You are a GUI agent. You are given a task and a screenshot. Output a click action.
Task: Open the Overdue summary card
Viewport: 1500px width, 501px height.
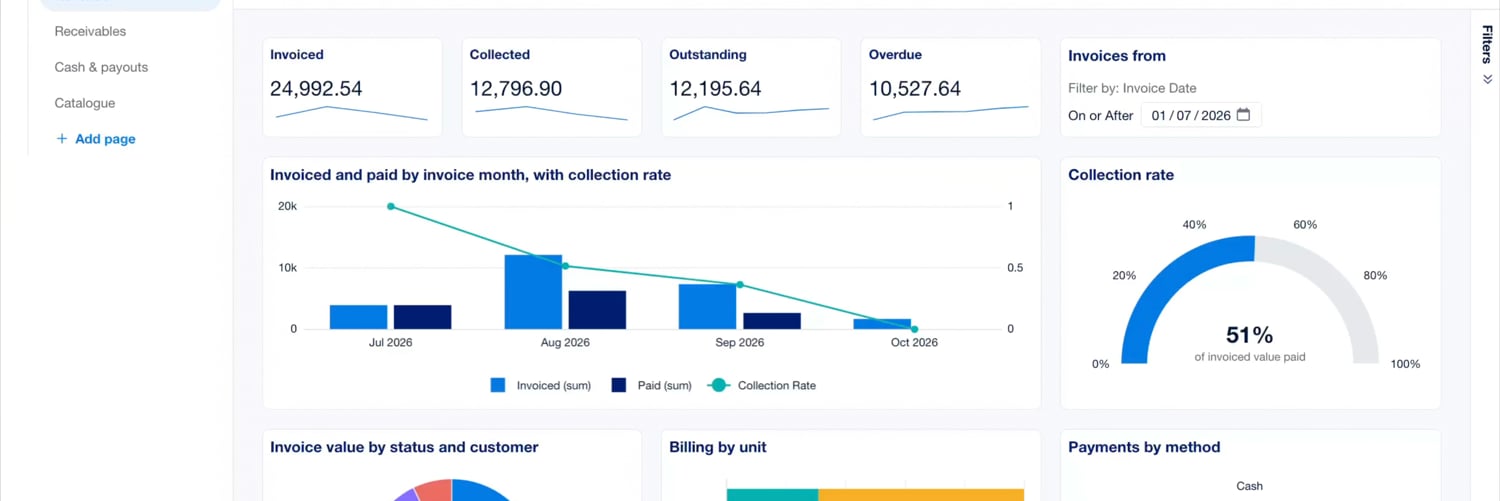point(951,87)
